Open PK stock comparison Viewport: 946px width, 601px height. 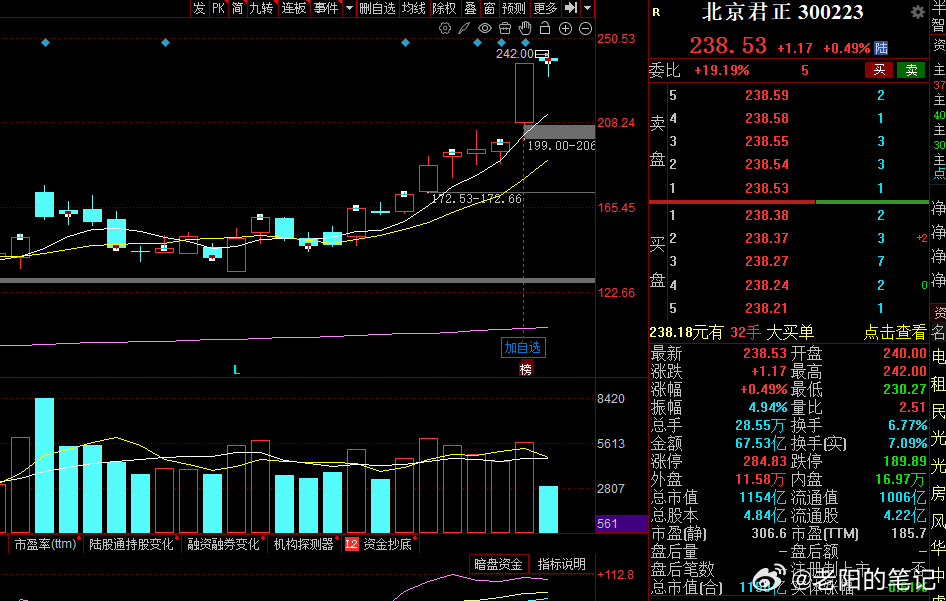218,8
